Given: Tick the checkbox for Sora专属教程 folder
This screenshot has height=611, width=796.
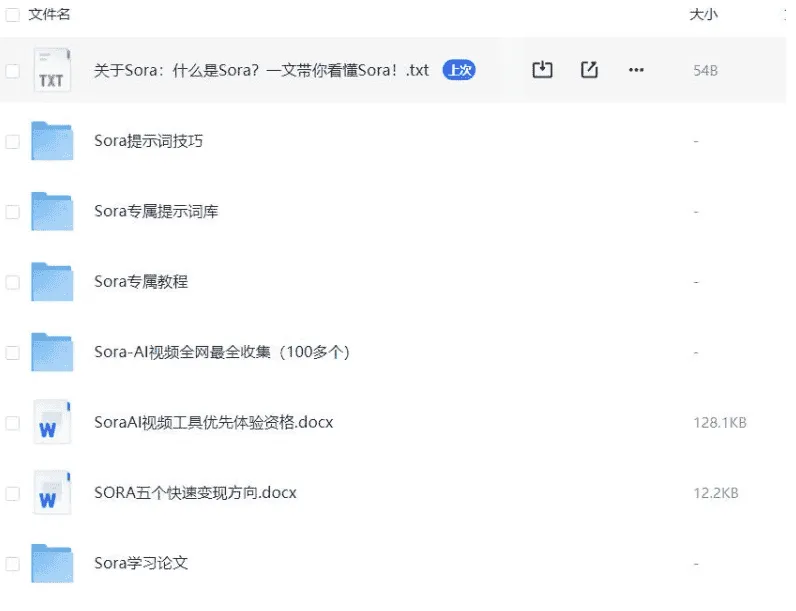Looking at the screenshot, I should coord(13,283).
